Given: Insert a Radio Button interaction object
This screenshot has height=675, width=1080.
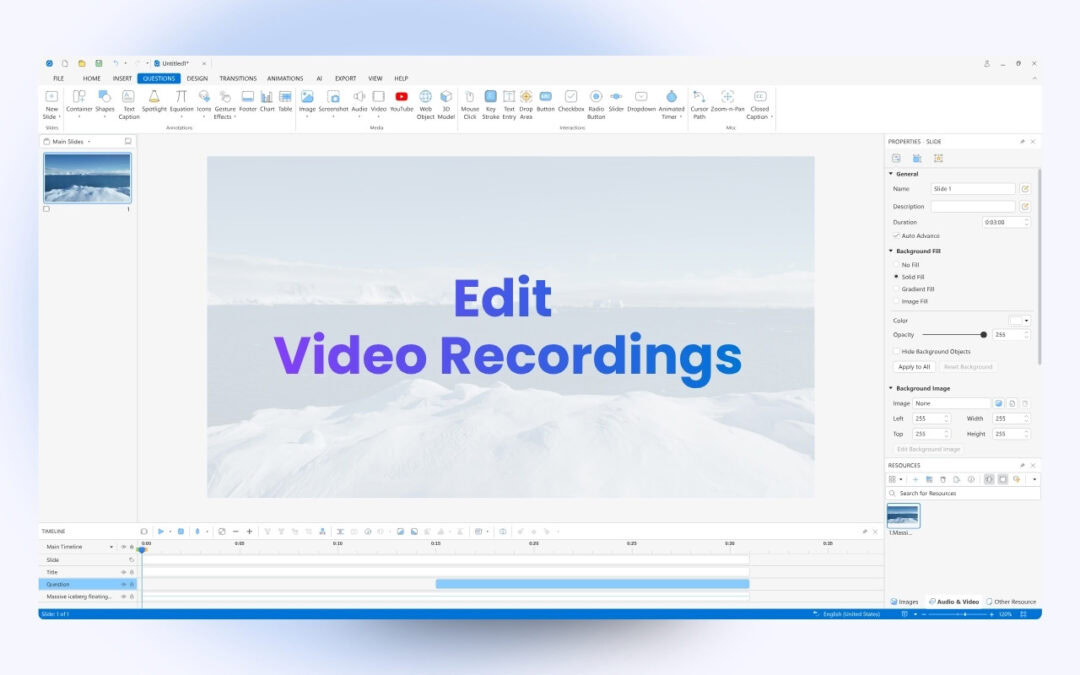Looking at the screenshot, I should coord(596,105).
